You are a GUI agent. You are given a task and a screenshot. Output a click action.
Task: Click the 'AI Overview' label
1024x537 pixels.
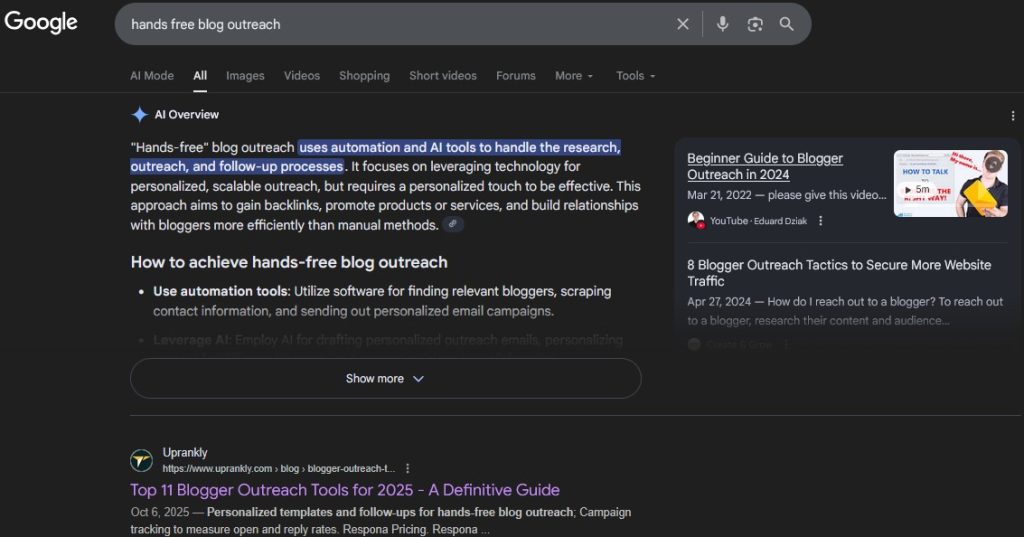click(x=187, y=114)
